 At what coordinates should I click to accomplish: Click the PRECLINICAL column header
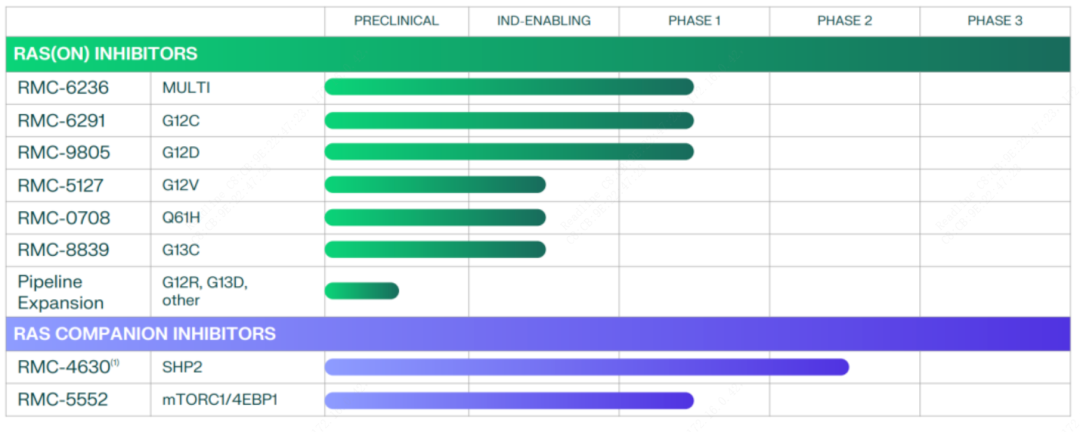(x=396, y=20)
